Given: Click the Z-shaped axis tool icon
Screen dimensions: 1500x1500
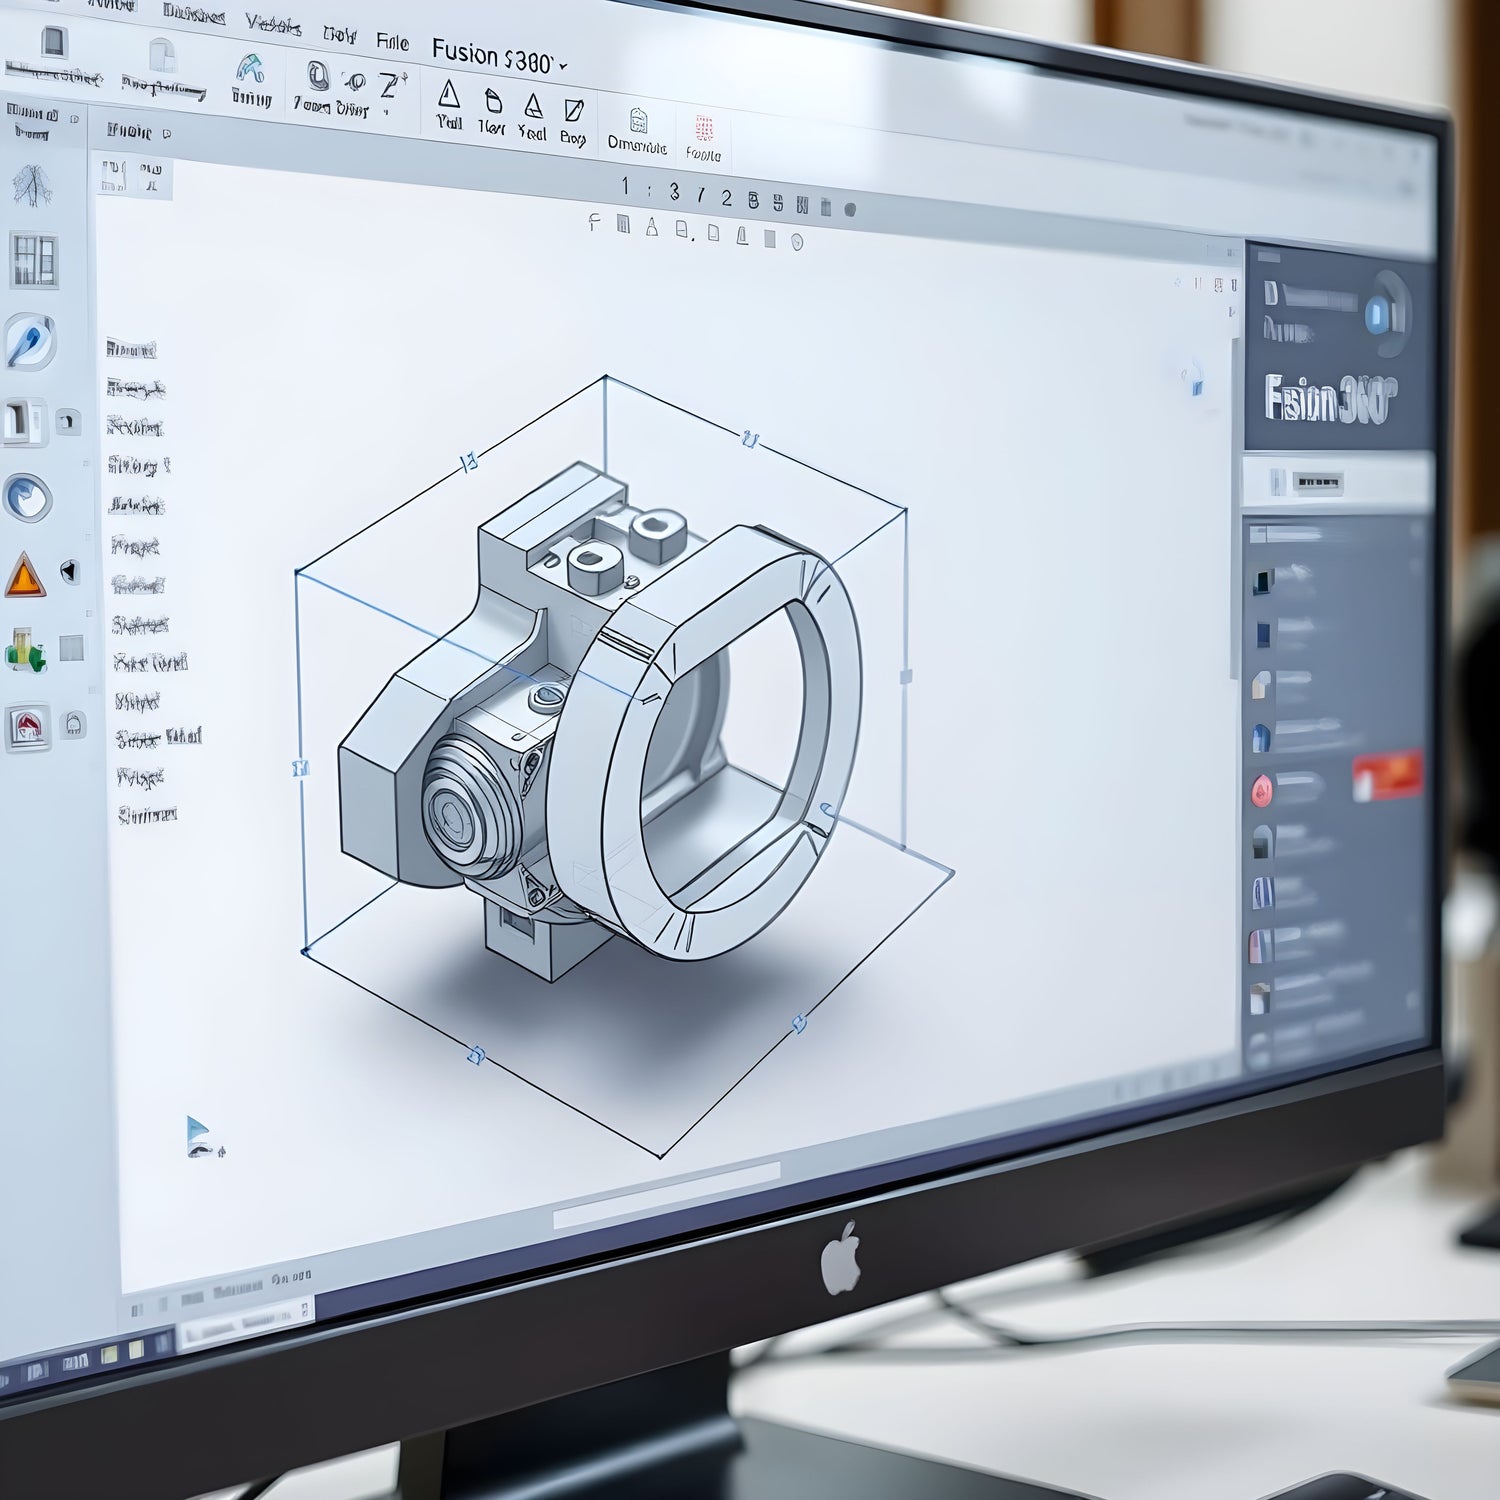Looking at the screenshot, I should click(x=390, y=85).
